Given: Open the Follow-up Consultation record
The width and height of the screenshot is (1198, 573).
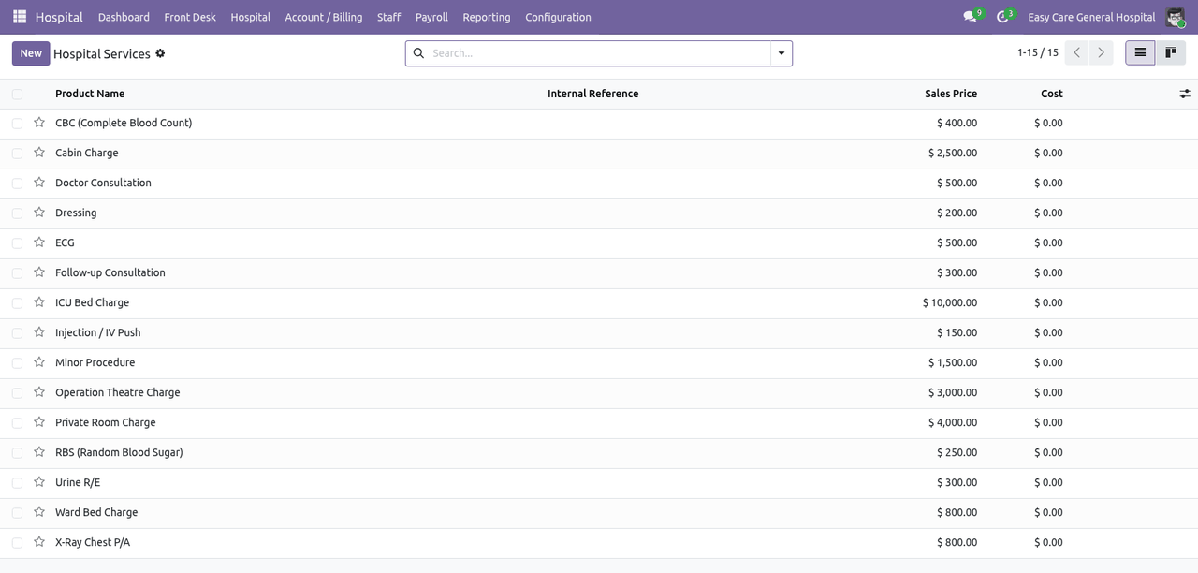Looking at the screenshot, I should [x=110, y=272].
